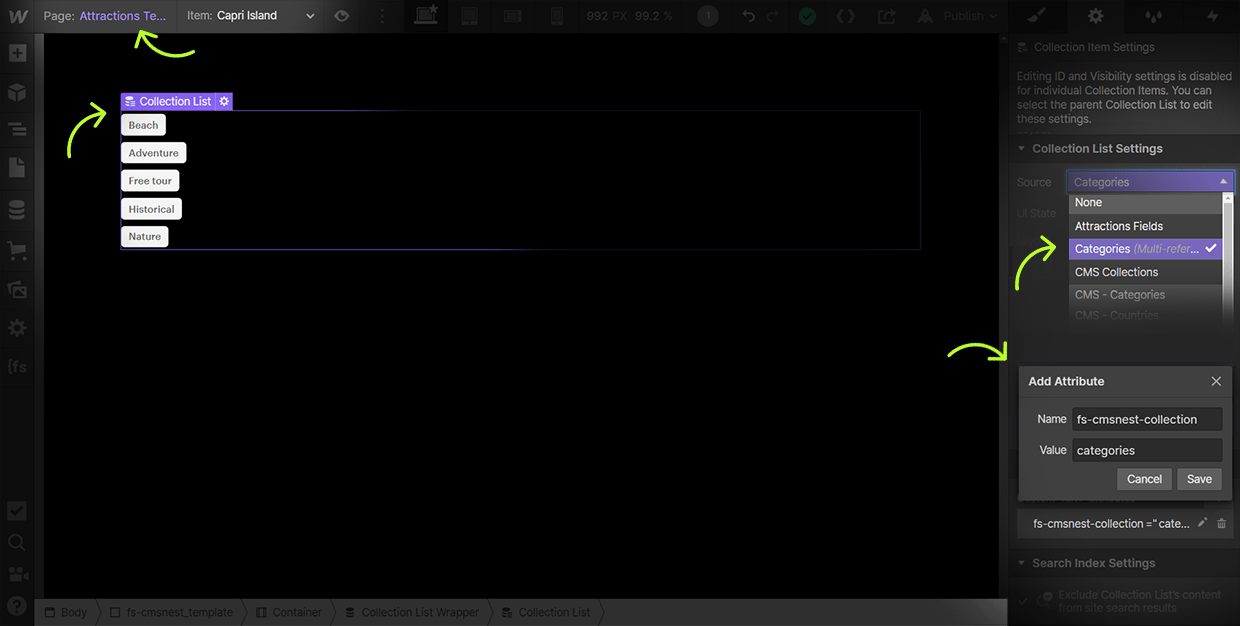
Task: Click the Adventure category tag
Action: coord(153,153)
